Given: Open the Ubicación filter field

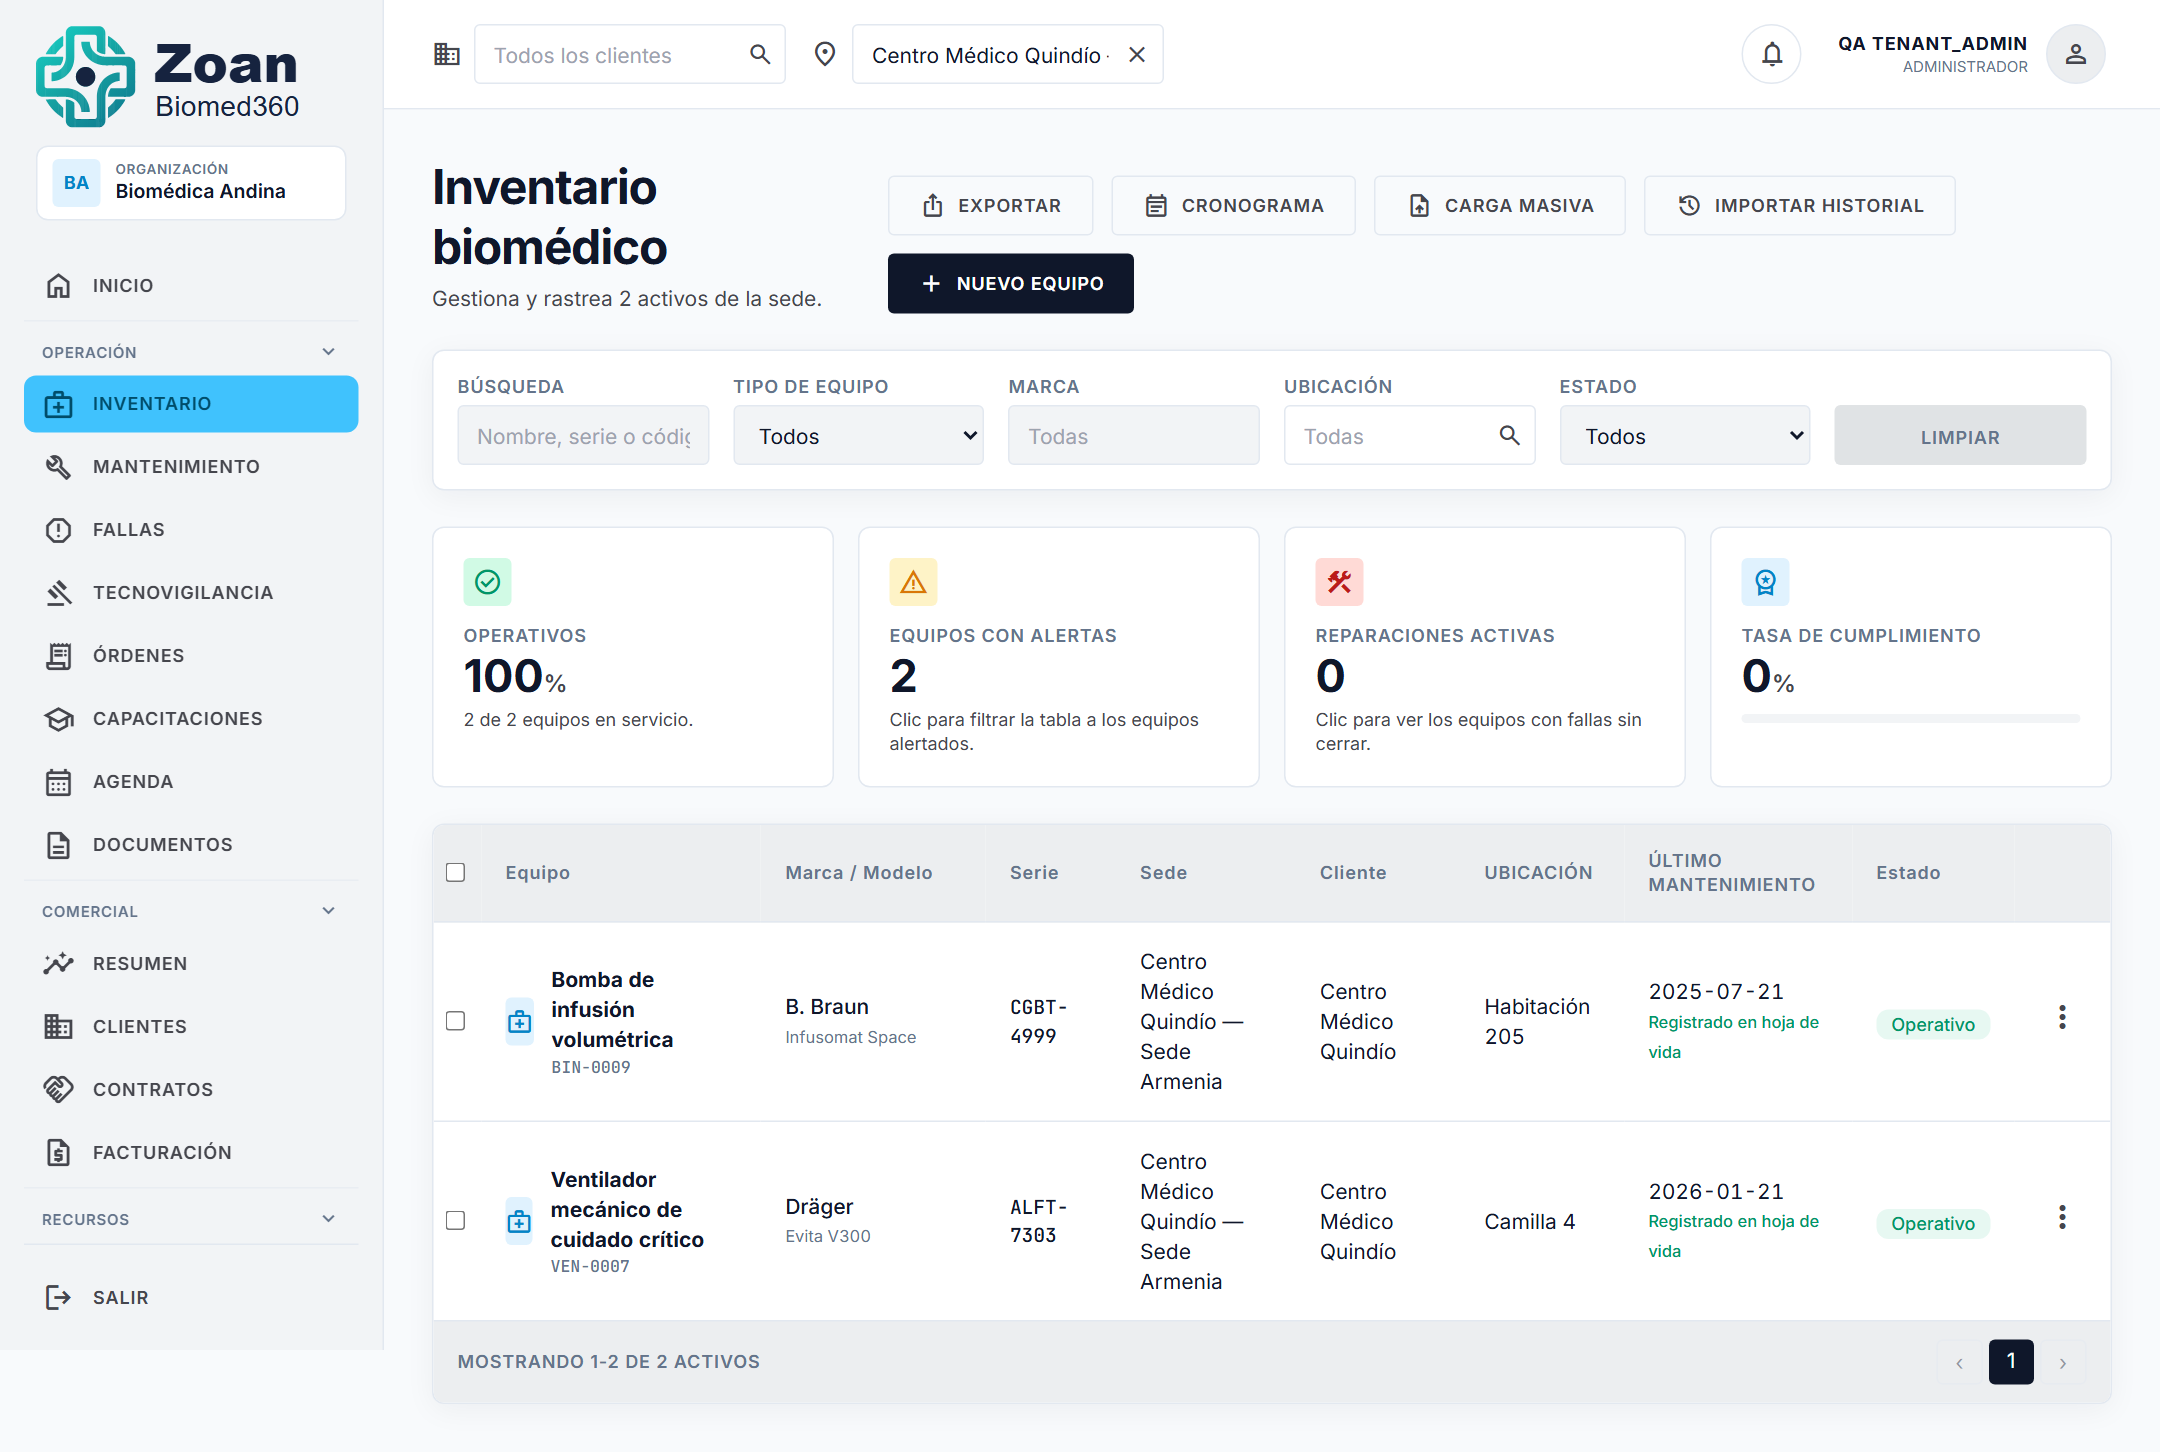Looking at the screenshot, I should [x=1409, y=436].
